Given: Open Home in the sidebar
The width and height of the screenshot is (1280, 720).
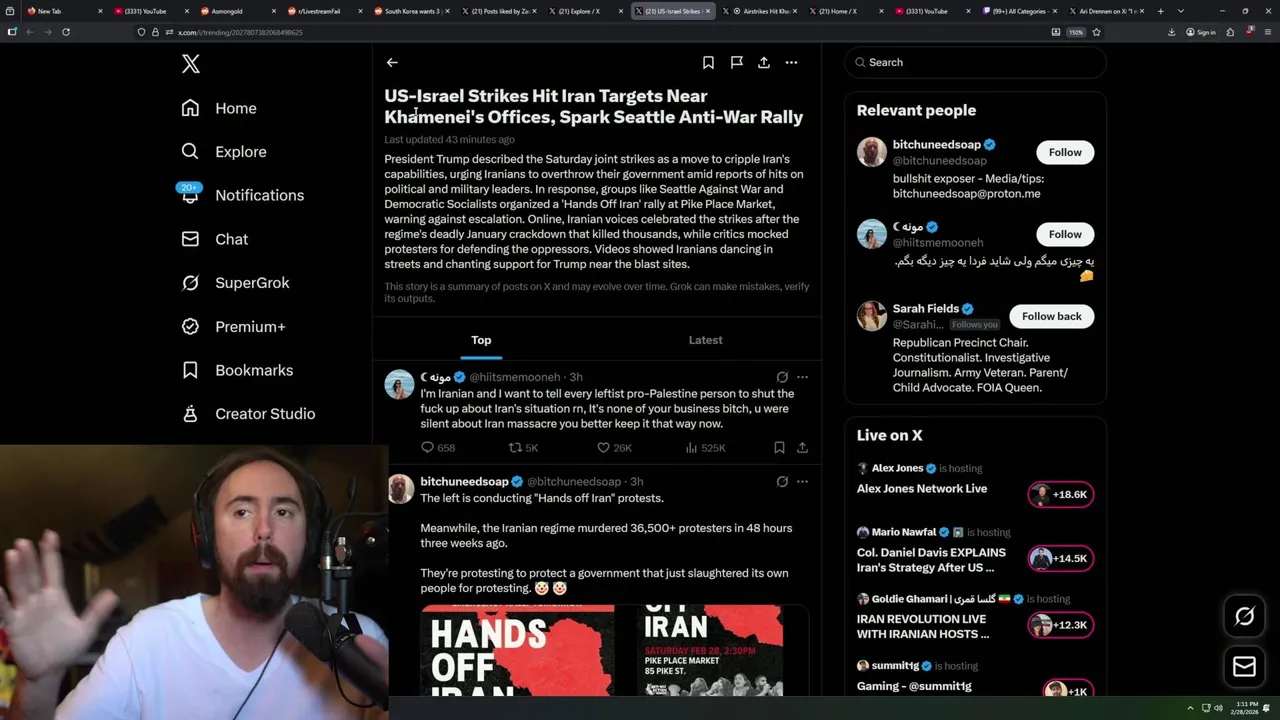Looking at the screenshot, I should (219, 108).
